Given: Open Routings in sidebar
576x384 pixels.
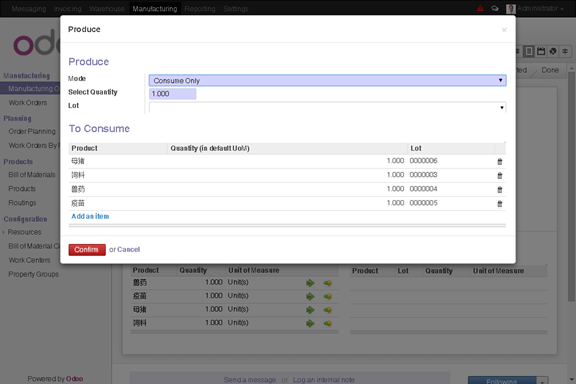Looking at the screenshot, I should pos(22,203).
